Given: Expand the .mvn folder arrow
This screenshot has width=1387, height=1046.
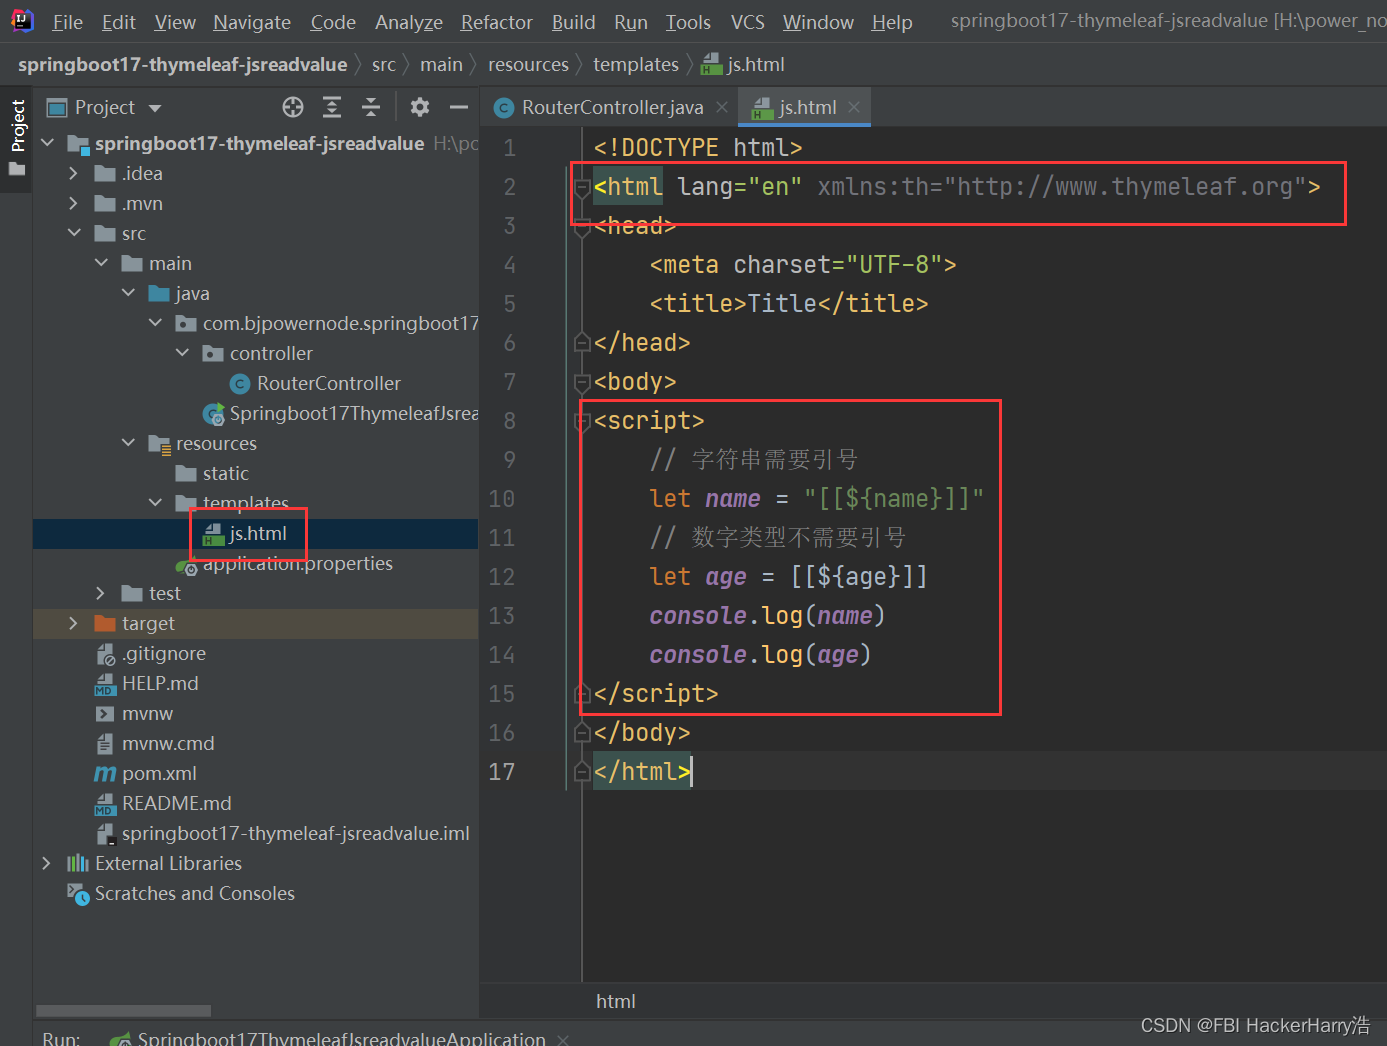Looking at the screenshot, I should coord(73,203).
